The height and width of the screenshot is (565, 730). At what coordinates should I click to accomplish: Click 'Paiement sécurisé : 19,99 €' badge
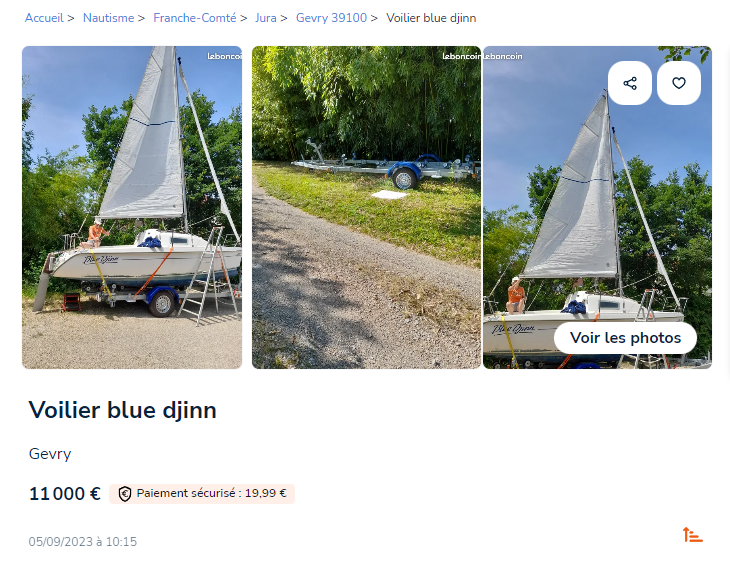click(202, 494)
